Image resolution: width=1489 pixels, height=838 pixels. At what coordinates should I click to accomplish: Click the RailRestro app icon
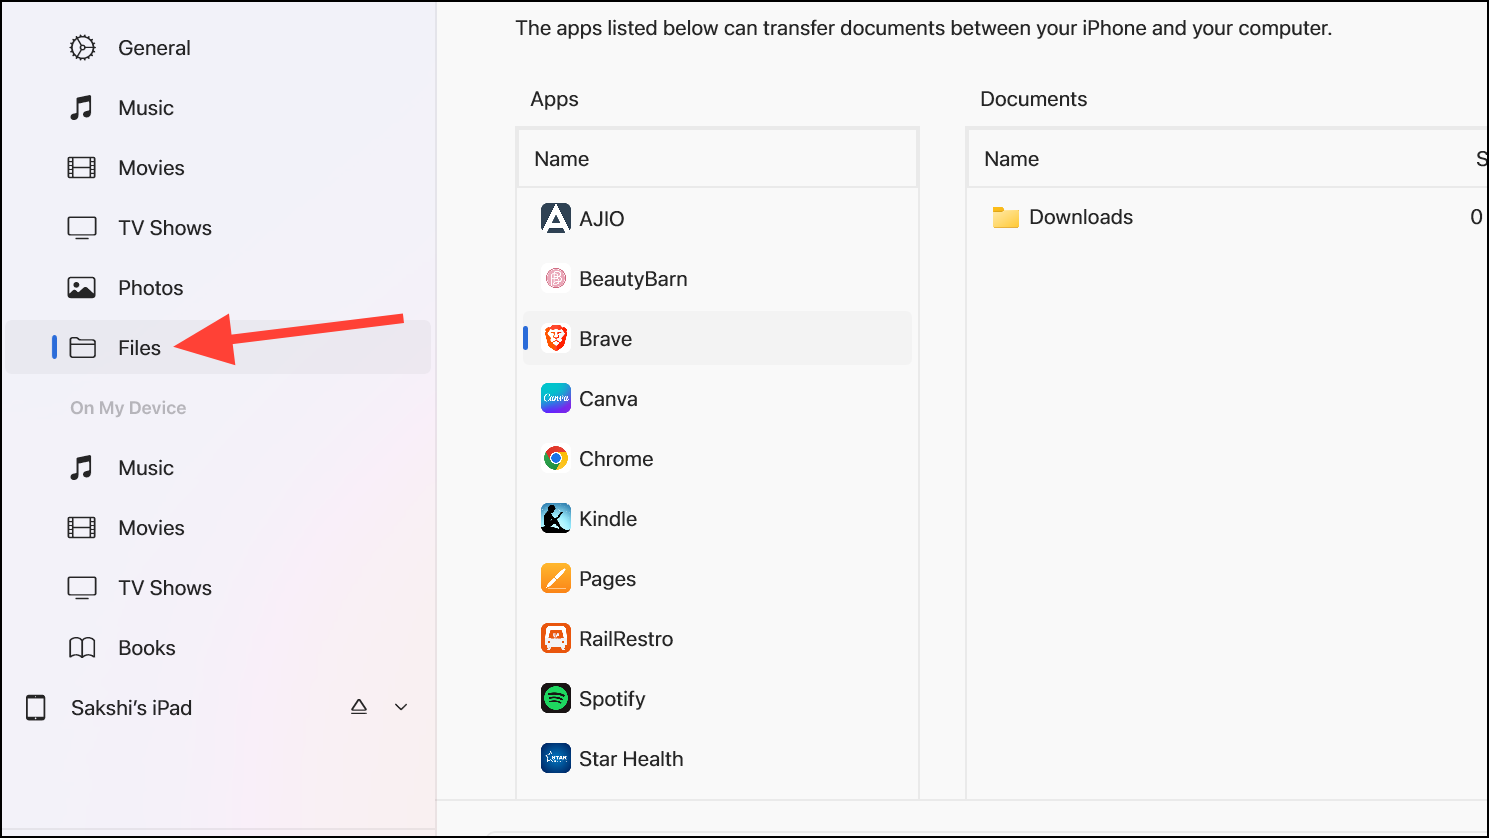(x=556, y=638)
